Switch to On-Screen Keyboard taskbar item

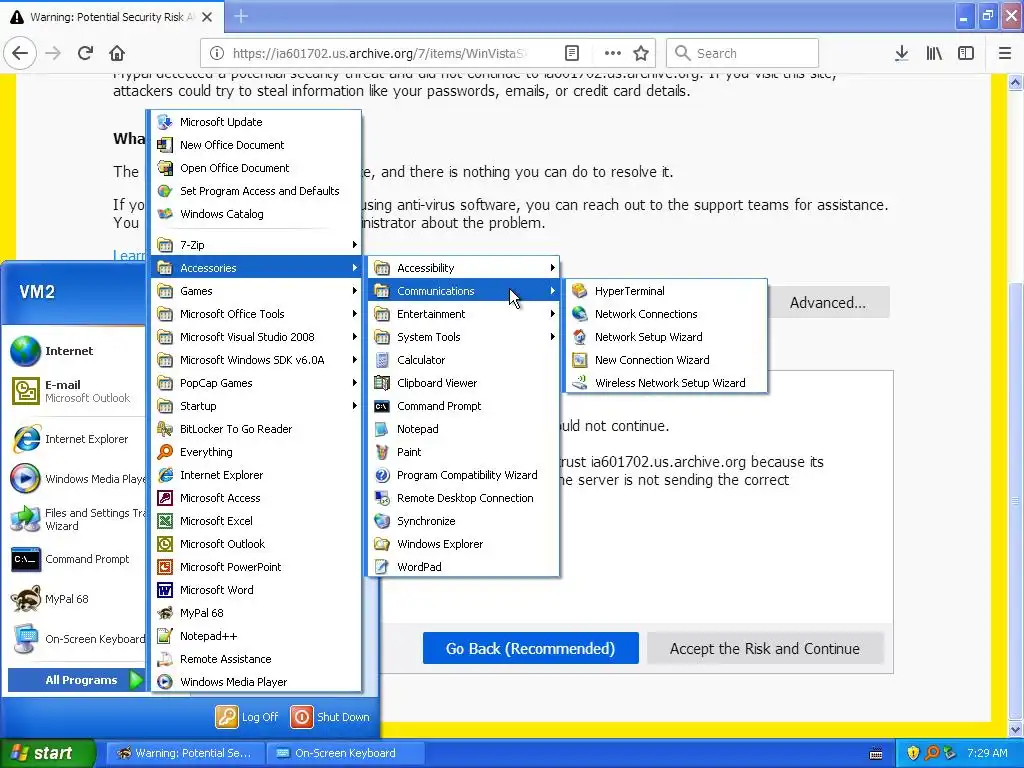(345, 753)
